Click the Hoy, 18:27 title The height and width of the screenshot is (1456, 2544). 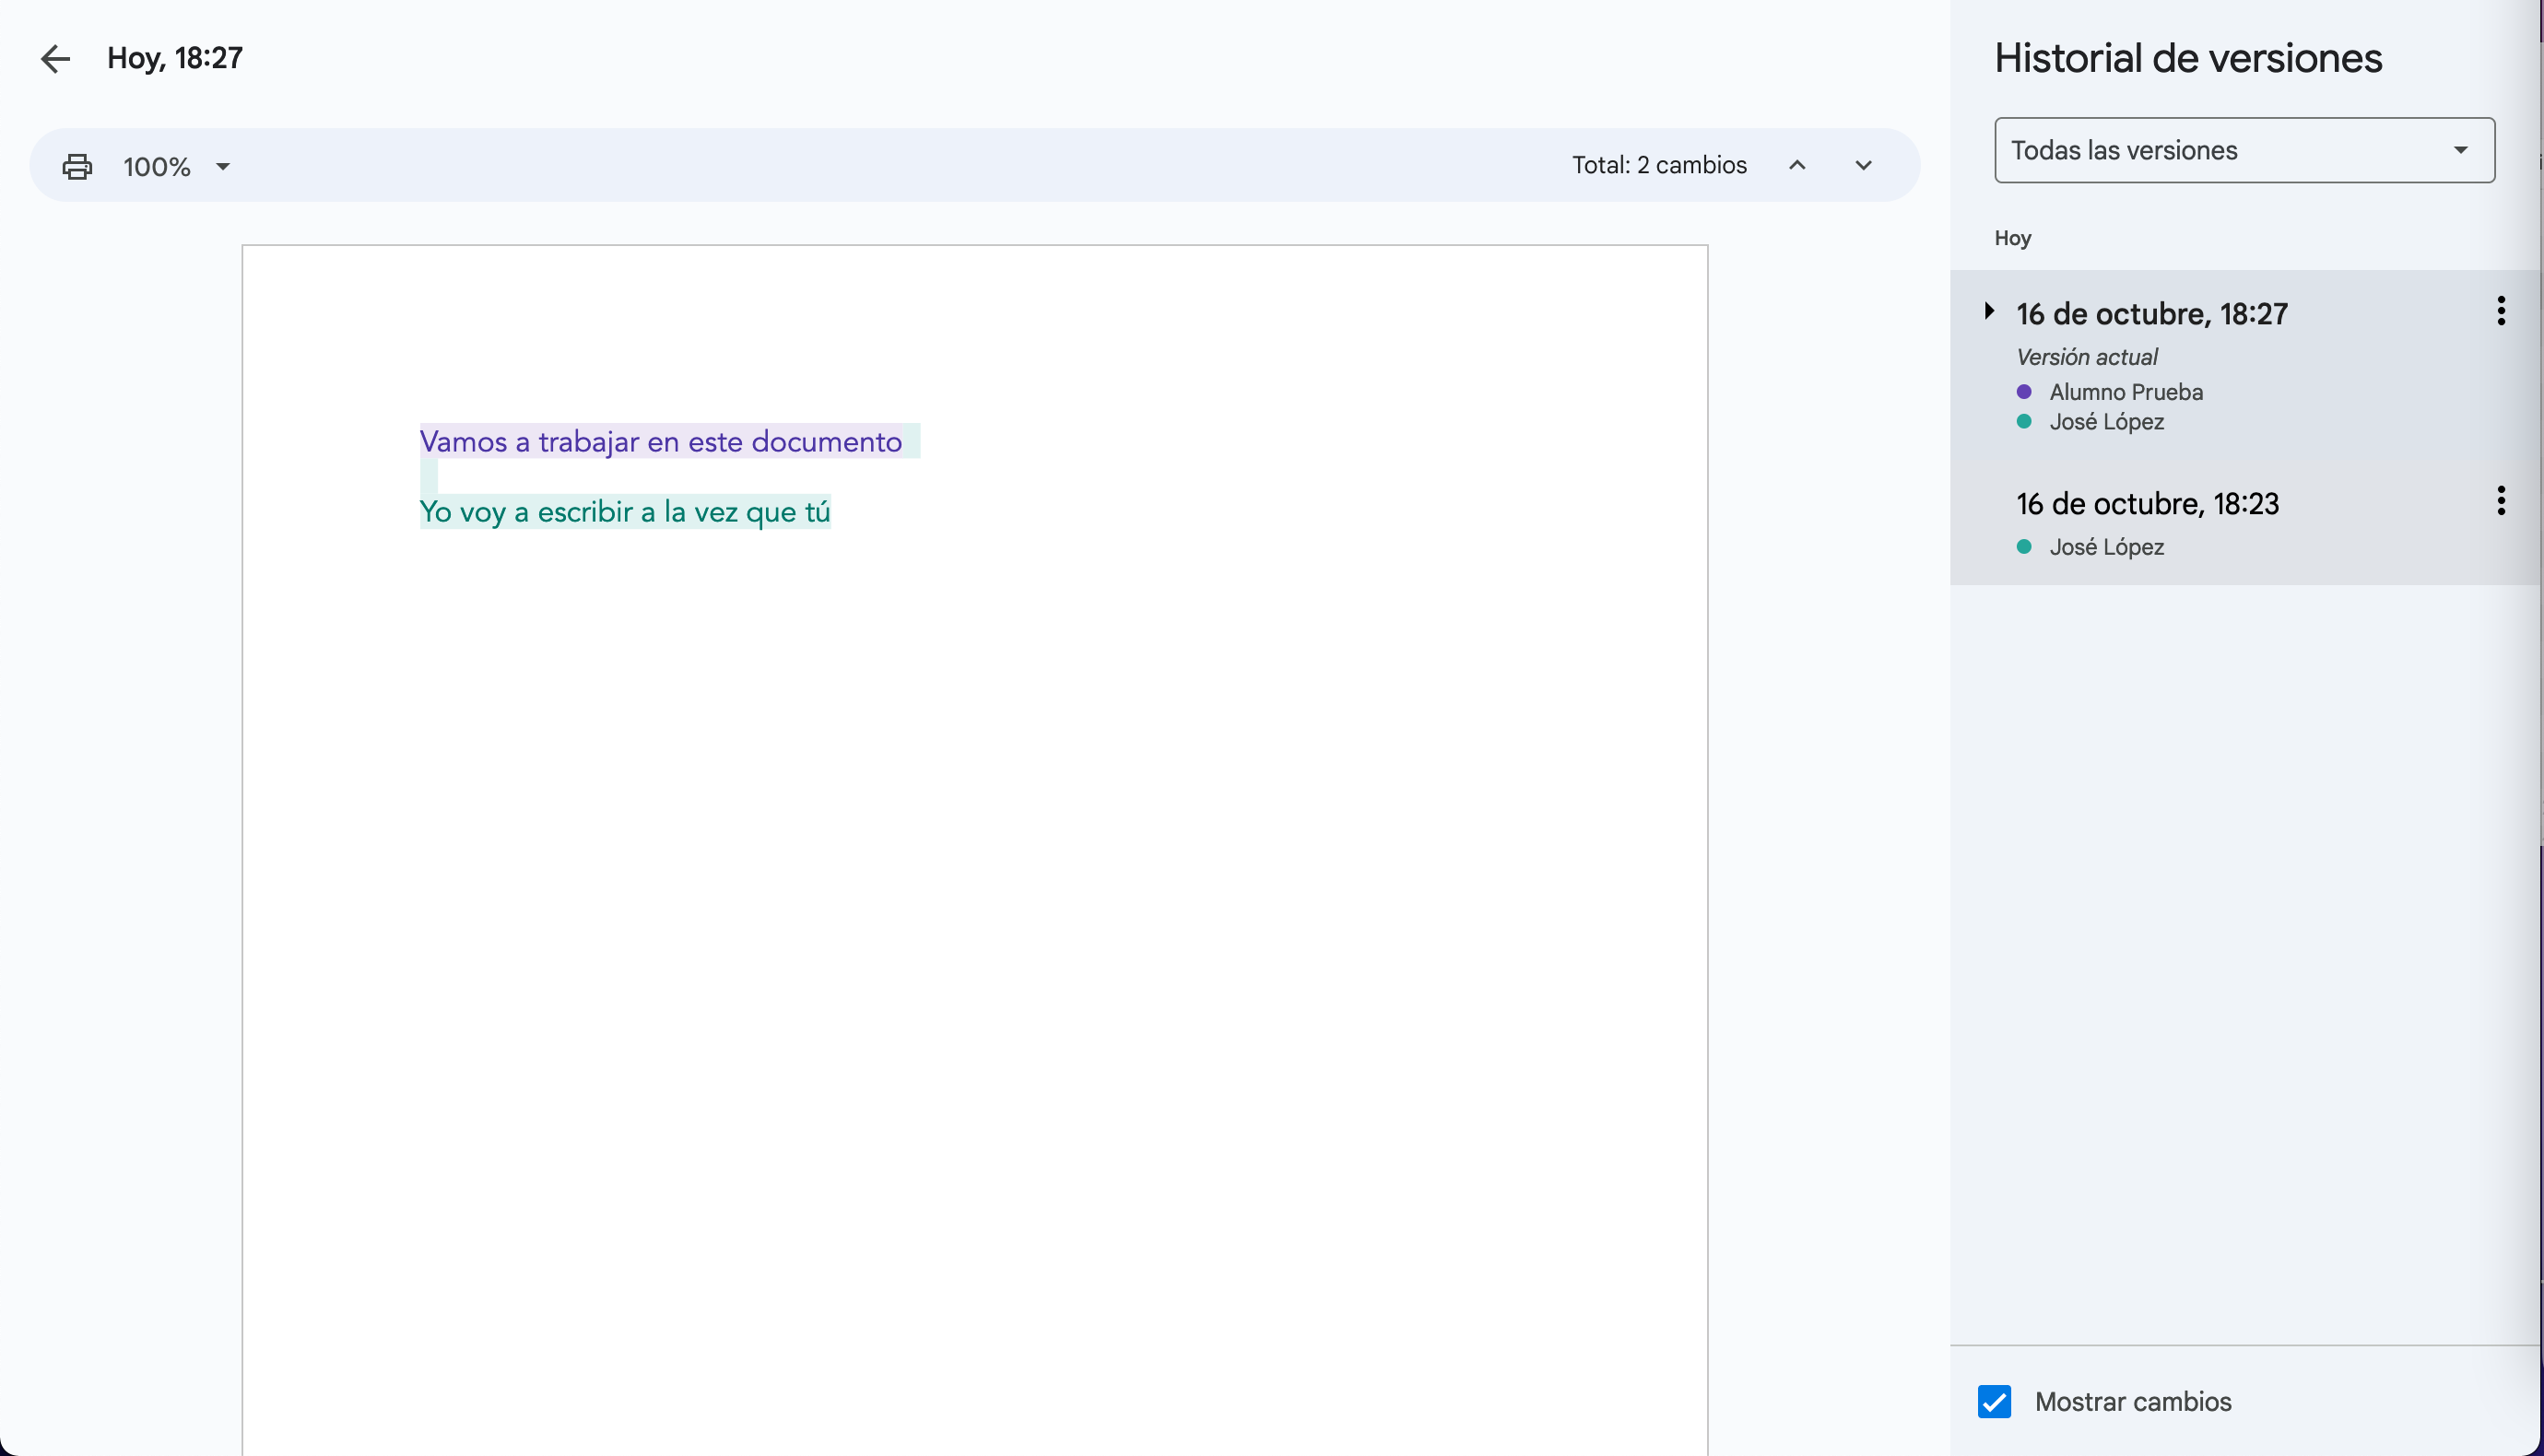click(x=175, y=58)
